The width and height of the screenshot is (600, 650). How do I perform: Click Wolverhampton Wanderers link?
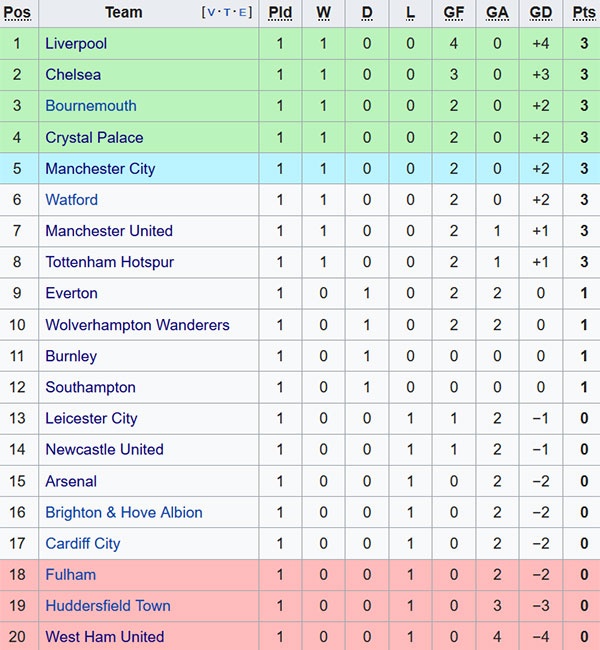[137, 325]
